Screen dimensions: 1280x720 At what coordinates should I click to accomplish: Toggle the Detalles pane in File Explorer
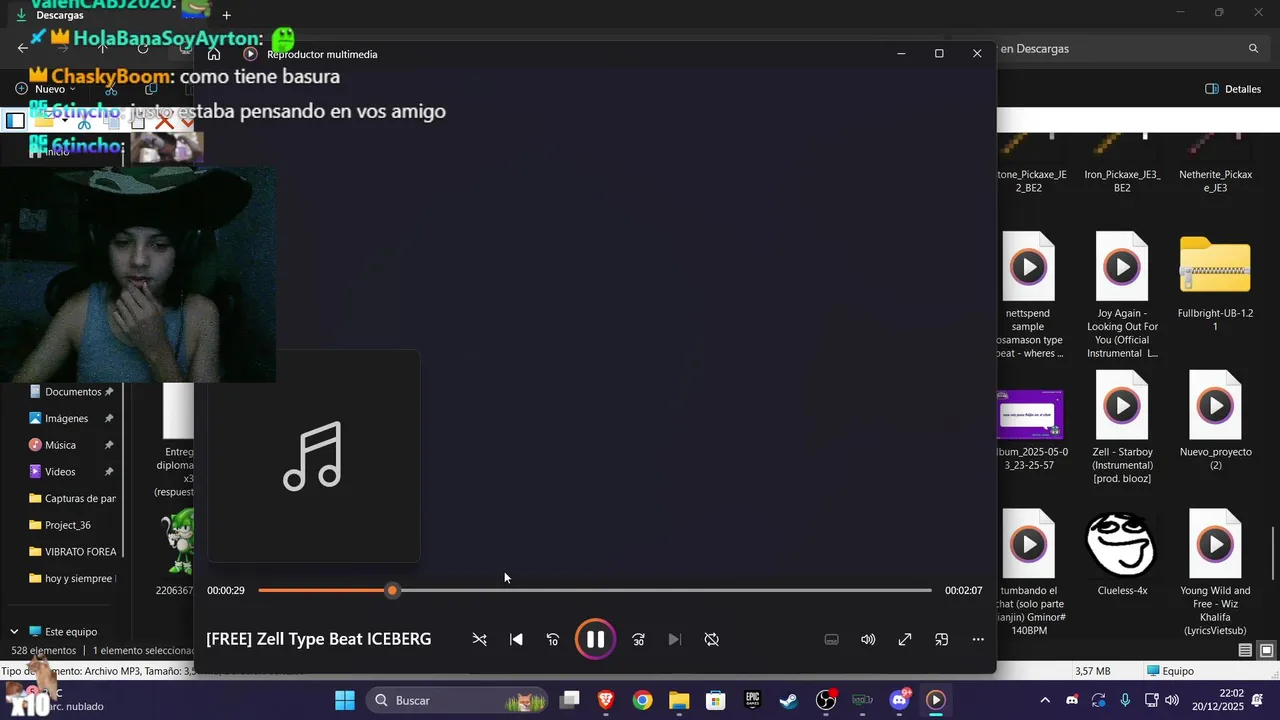tap(1233, 89)
